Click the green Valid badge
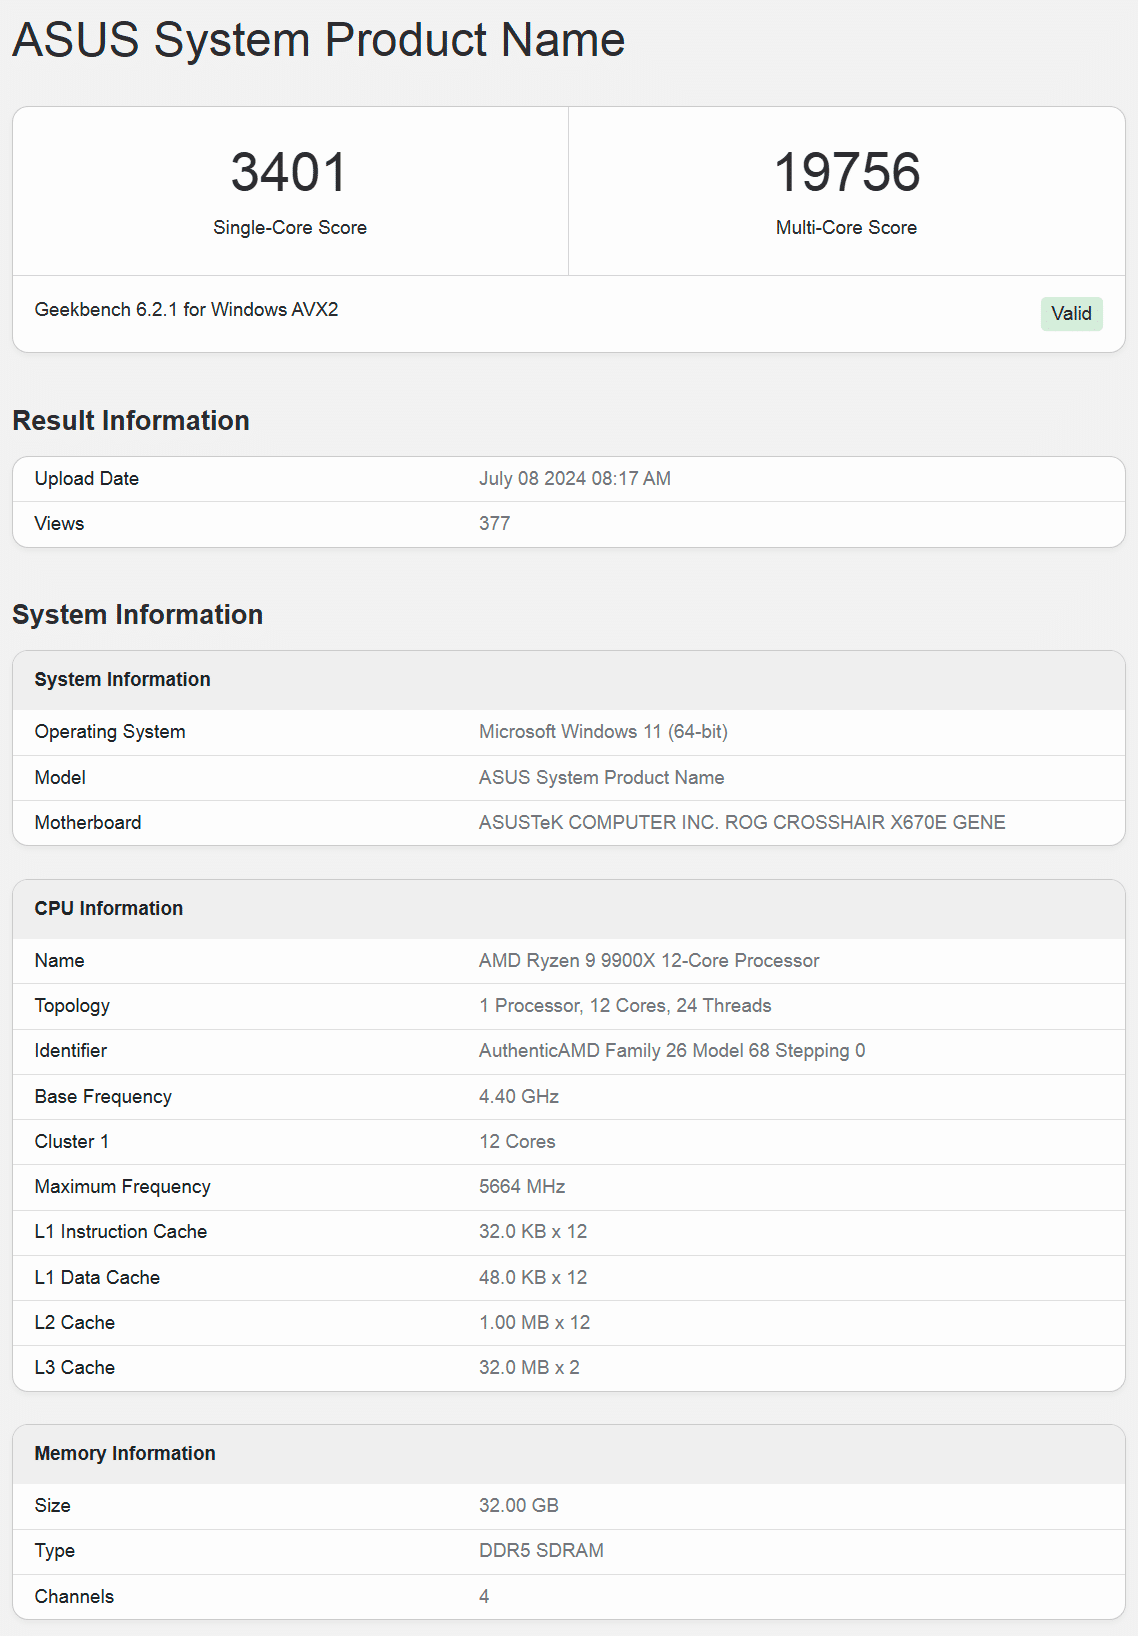Screen dimensions: 1138x1636 click(x=1071, y=314)
